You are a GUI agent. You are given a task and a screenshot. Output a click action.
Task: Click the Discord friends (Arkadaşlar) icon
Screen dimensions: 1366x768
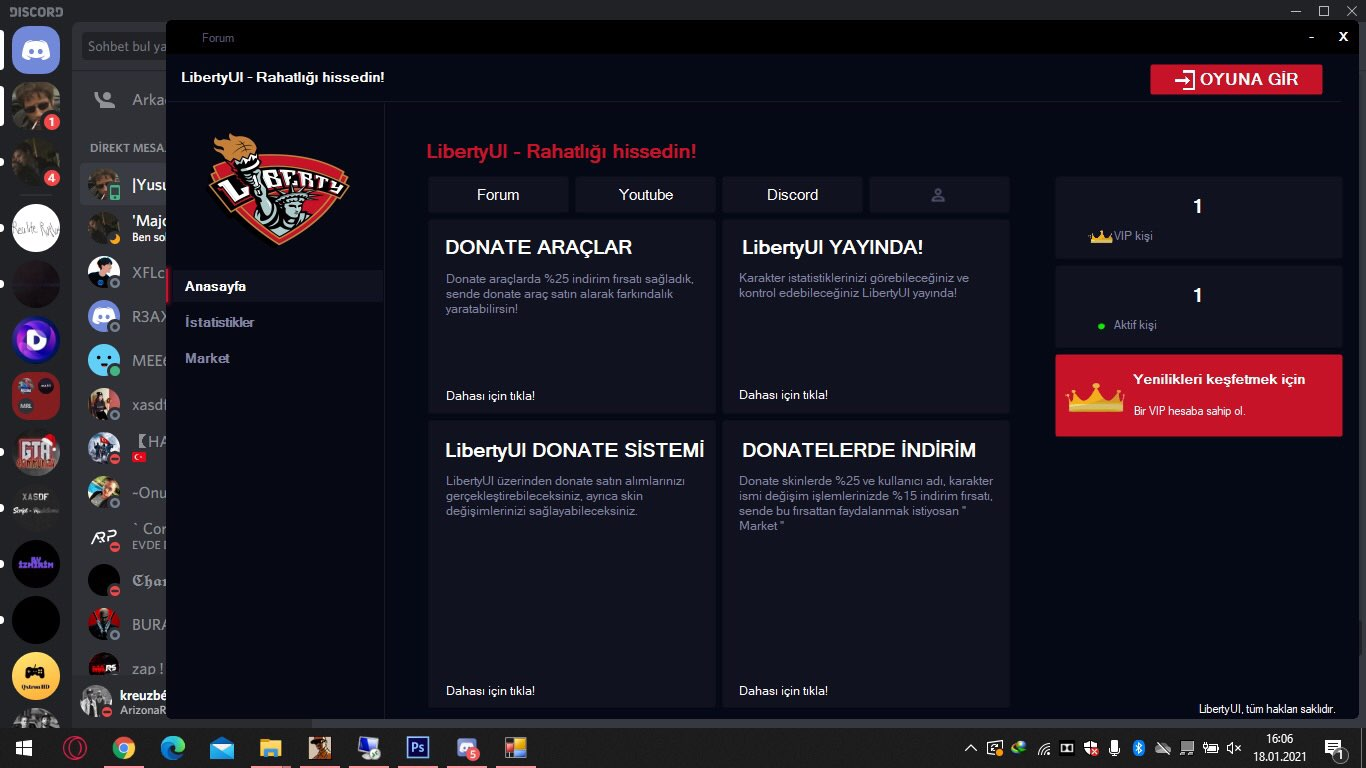103,100
